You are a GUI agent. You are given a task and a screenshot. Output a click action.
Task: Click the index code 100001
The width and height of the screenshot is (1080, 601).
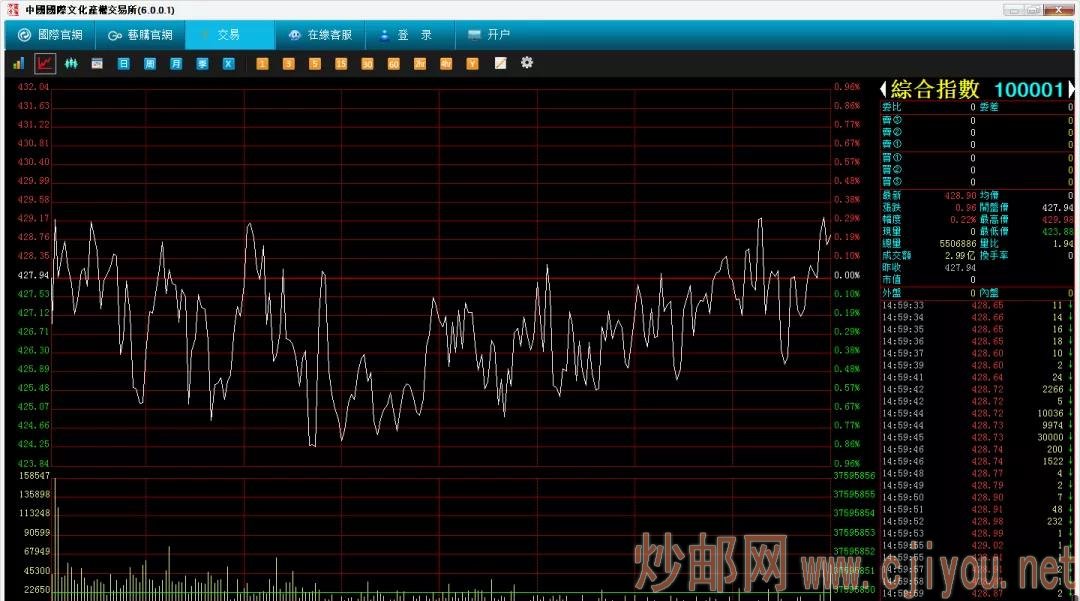(x=1029, y=89)
